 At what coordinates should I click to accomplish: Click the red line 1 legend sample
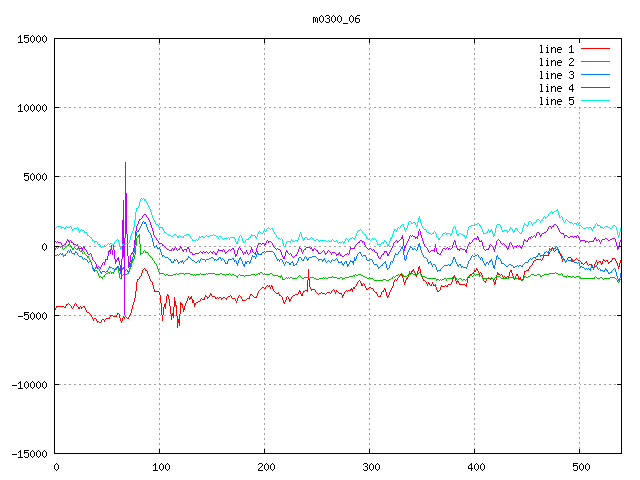coord(595,49)
